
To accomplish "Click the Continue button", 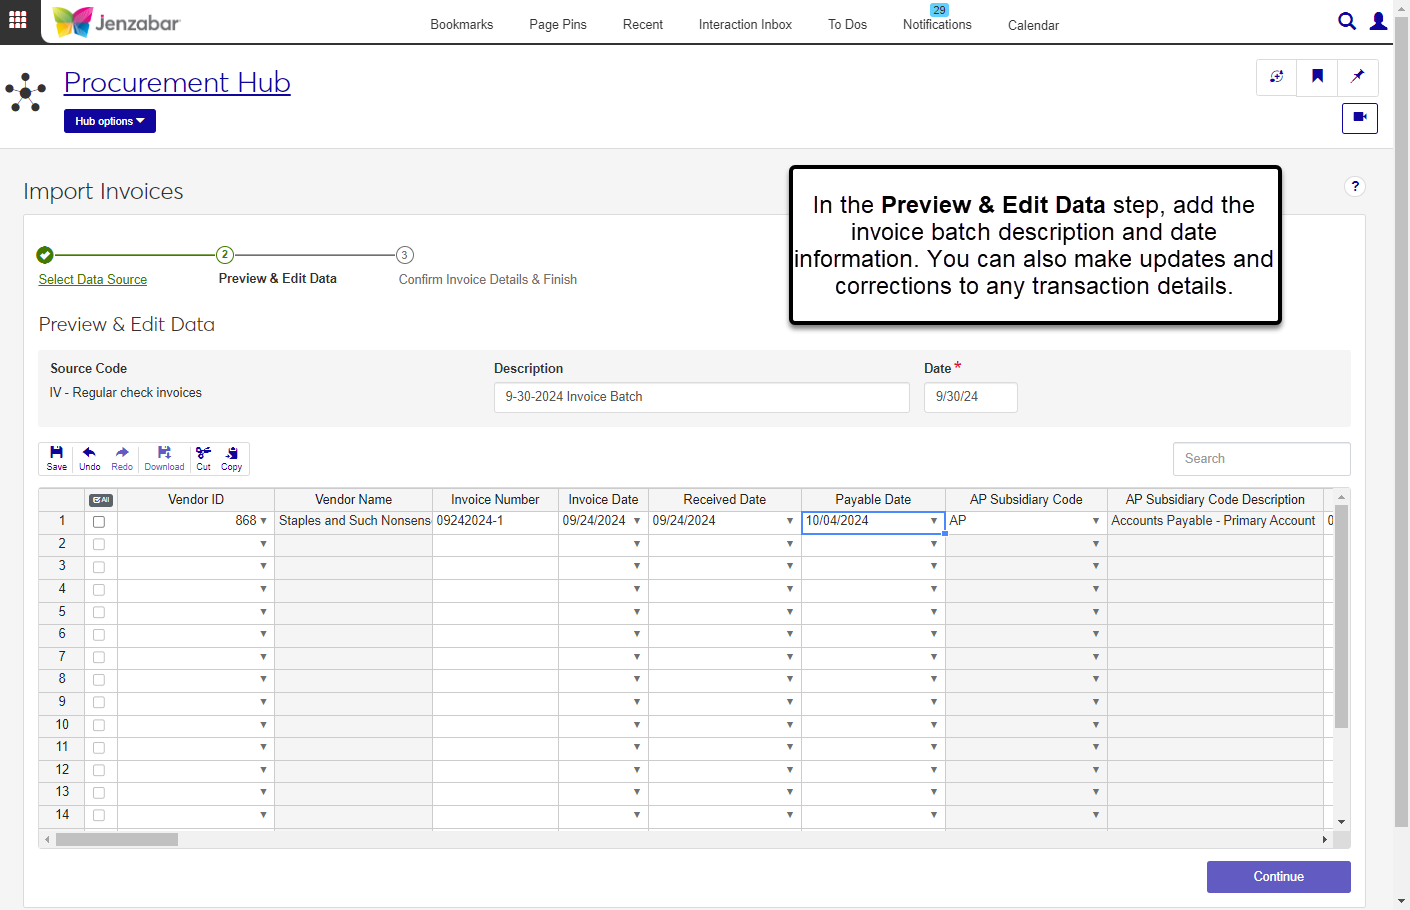I will pos(1278,877).
